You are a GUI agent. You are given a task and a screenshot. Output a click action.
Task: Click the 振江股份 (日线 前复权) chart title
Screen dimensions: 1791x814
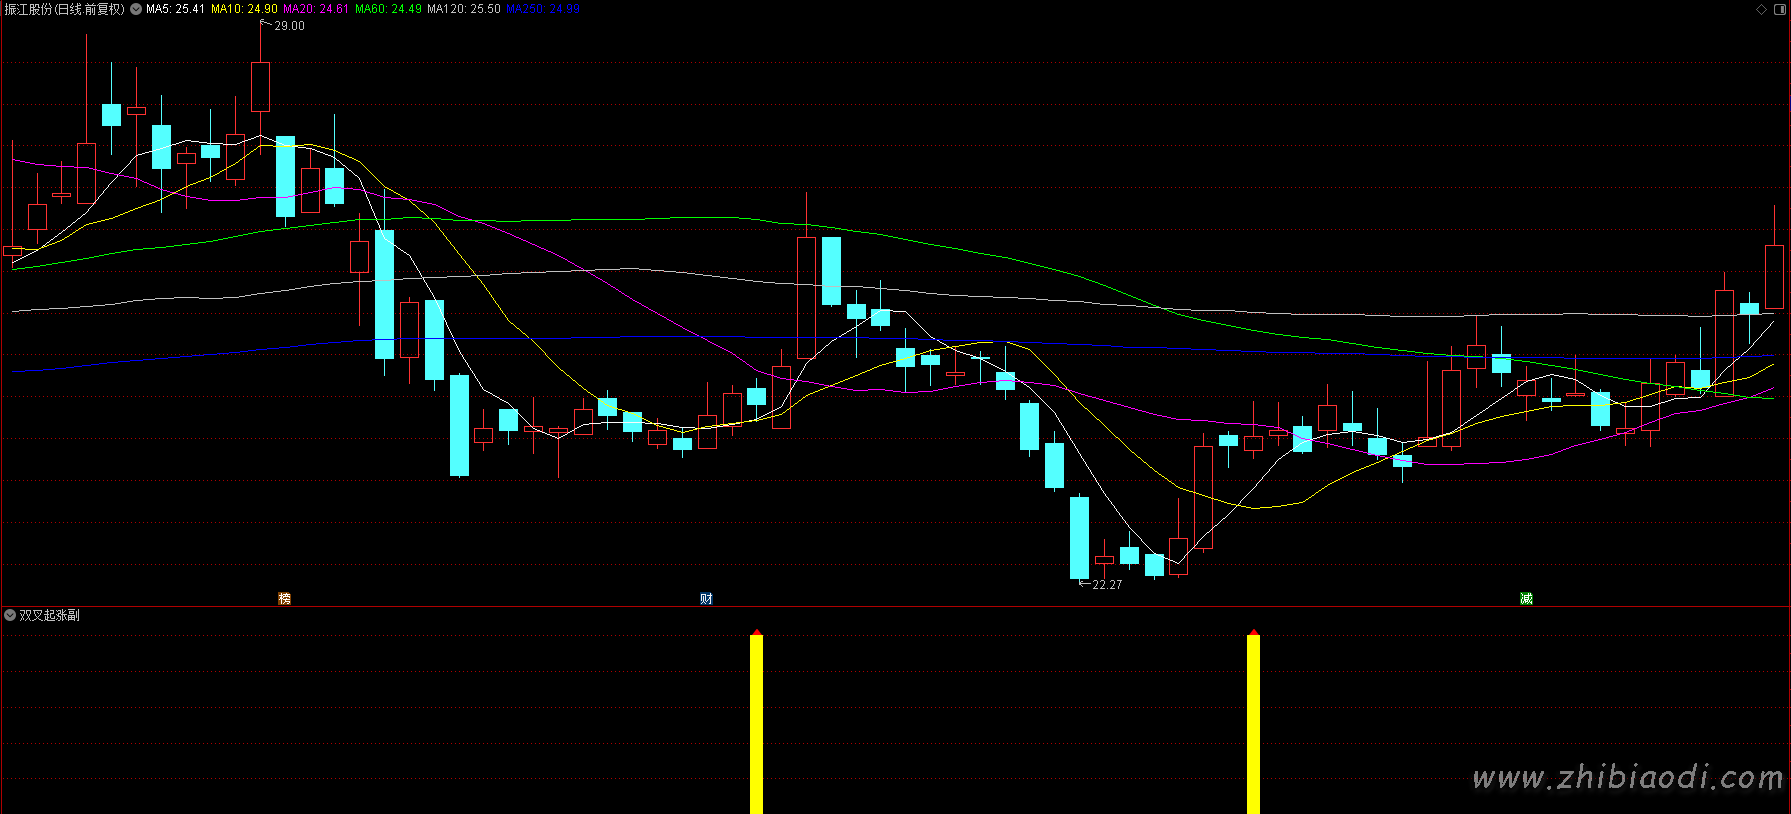[64, 9]
